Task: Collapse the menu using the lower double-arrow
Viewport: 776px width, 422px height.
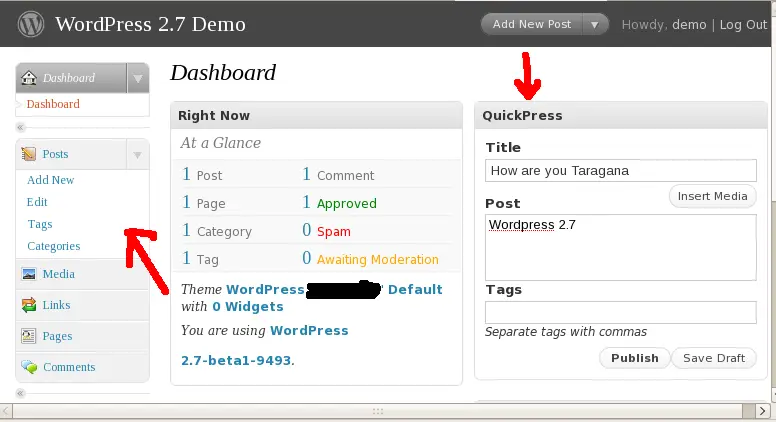Action: pos(20,393)
